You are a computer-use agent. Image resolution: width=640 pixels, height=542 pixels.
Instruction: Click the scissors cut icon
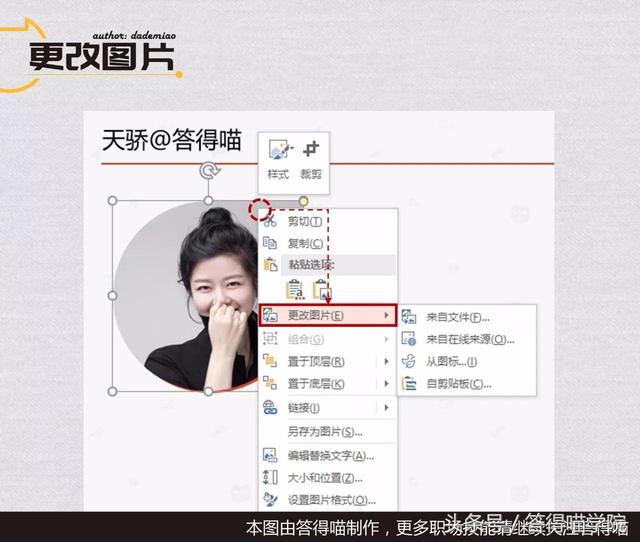pyautogui.click(x=270, y=222)
